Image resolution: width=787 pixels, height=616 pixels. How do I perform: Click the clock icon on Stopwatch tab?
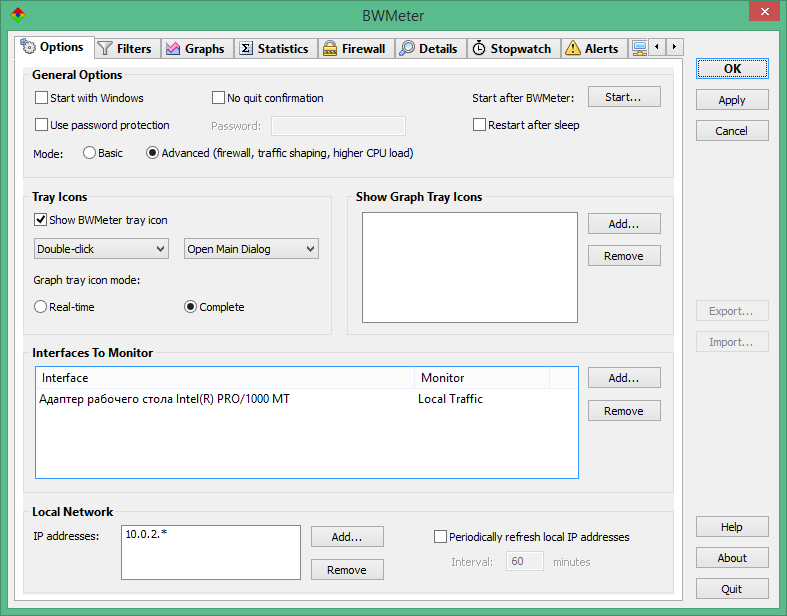[479, 48]
